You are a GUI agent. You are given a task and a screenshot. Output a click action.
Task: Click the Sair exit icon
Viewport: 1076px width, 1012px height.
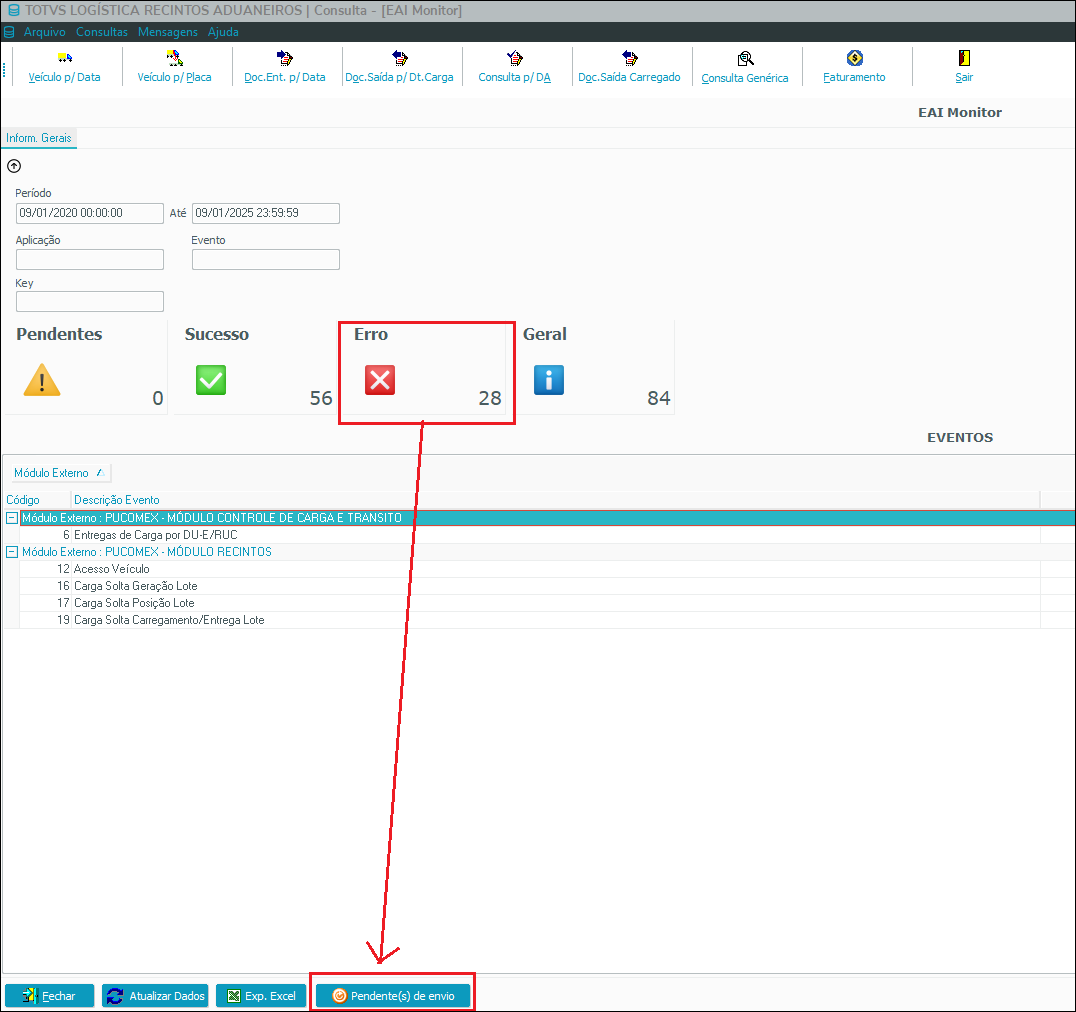click(964, 58)
